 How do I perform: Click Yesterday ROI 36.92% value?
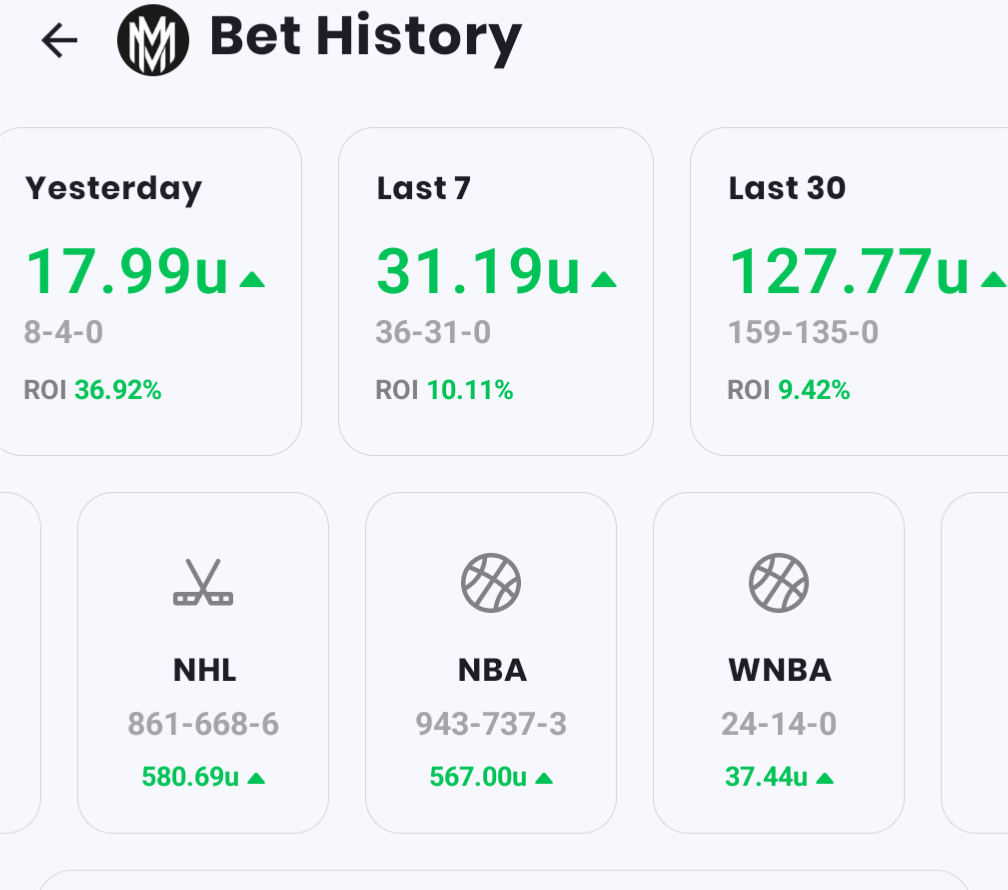(118, 390)
